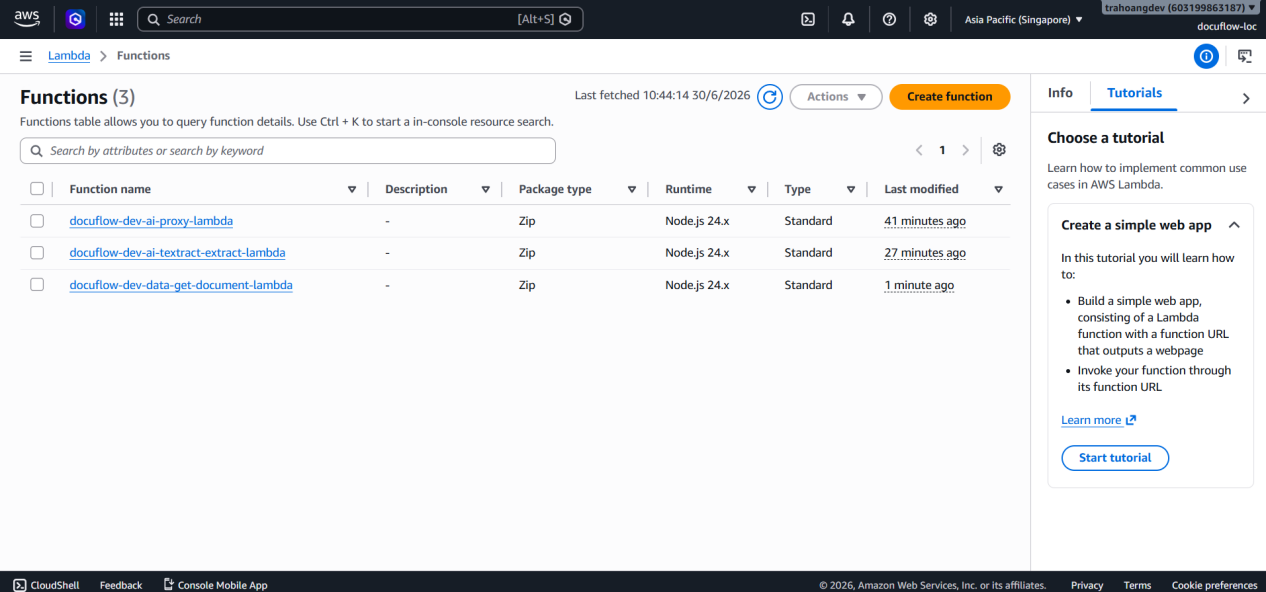Open the notifications bell

[x=848, y=19]
